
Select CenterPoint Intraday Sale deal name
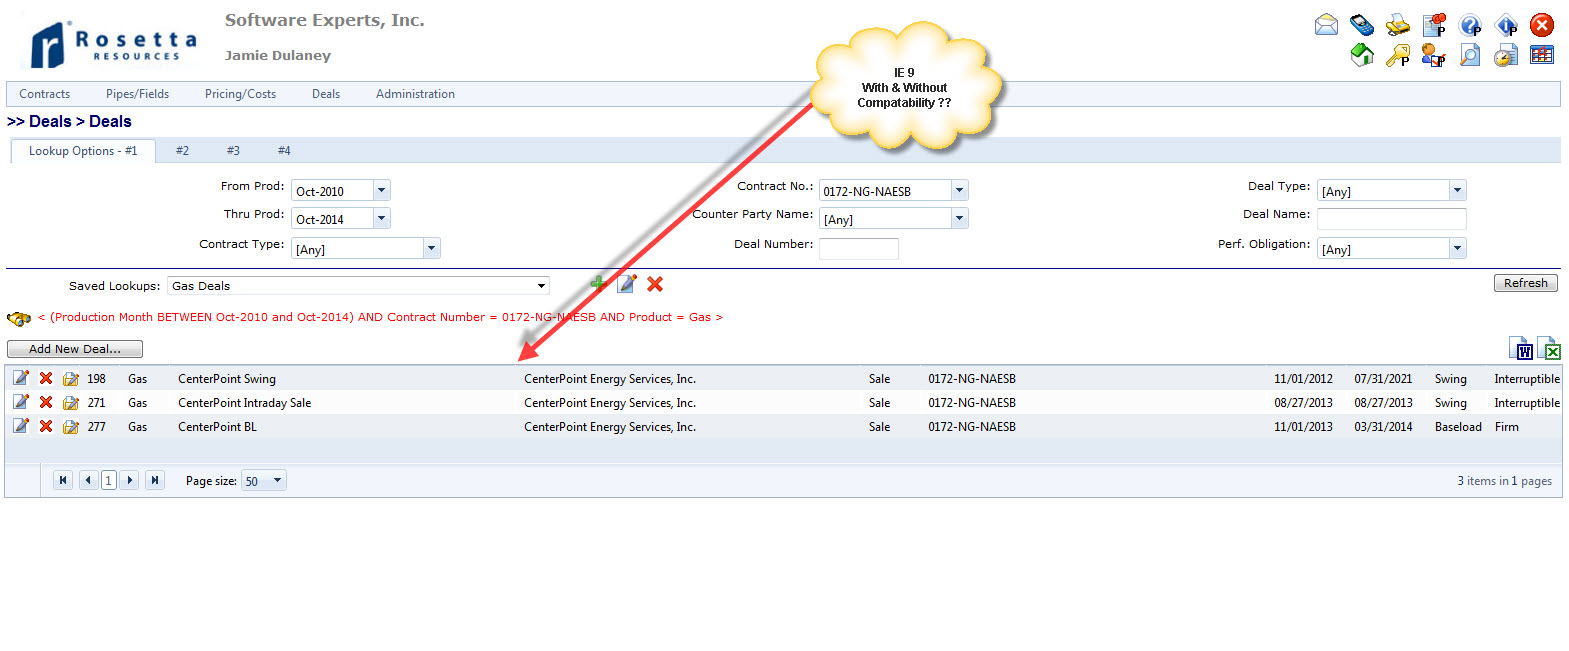click(245, 403)
